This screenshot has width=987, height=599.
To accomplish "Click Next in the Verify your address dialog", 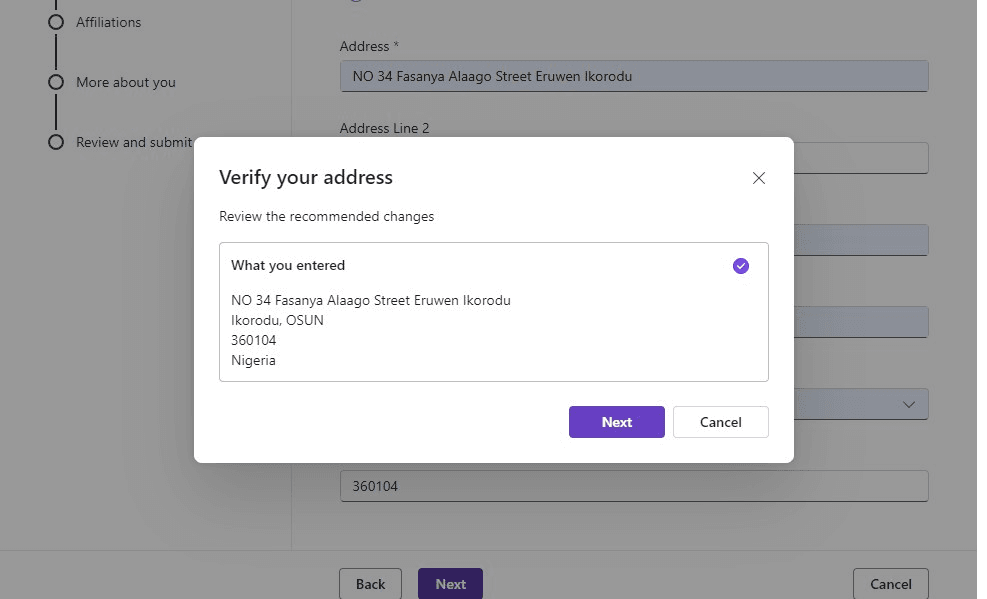I will pyautogui.click(x=616, y=422).
